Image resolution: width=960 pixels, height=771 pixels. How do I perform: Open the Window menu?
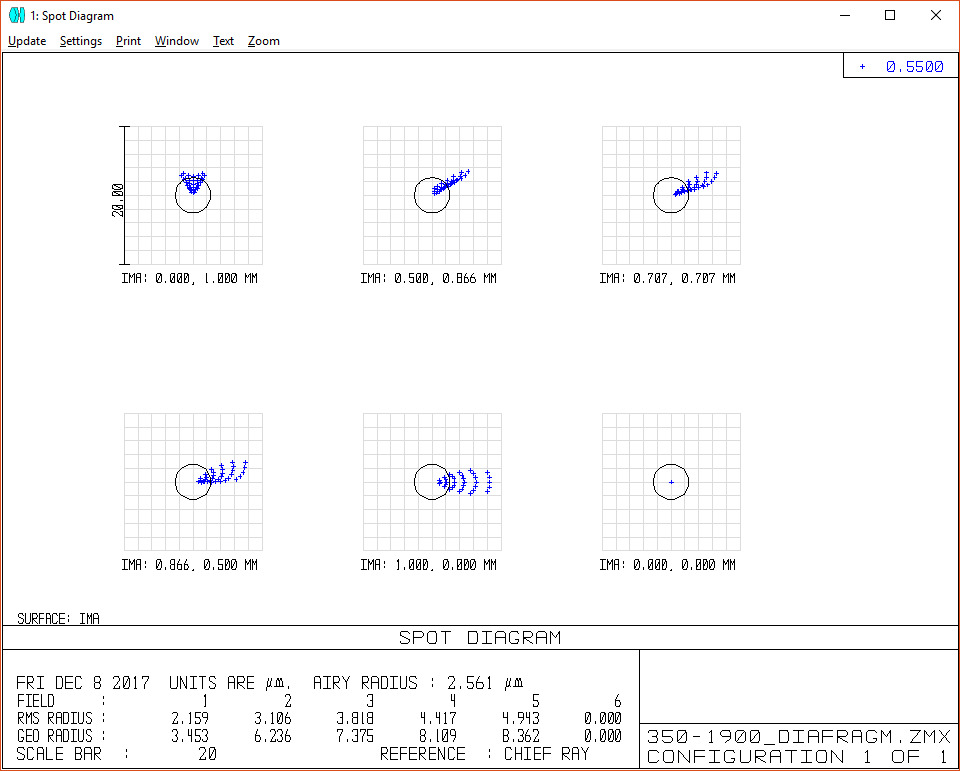pyautogui.click(x=177, y=41)
